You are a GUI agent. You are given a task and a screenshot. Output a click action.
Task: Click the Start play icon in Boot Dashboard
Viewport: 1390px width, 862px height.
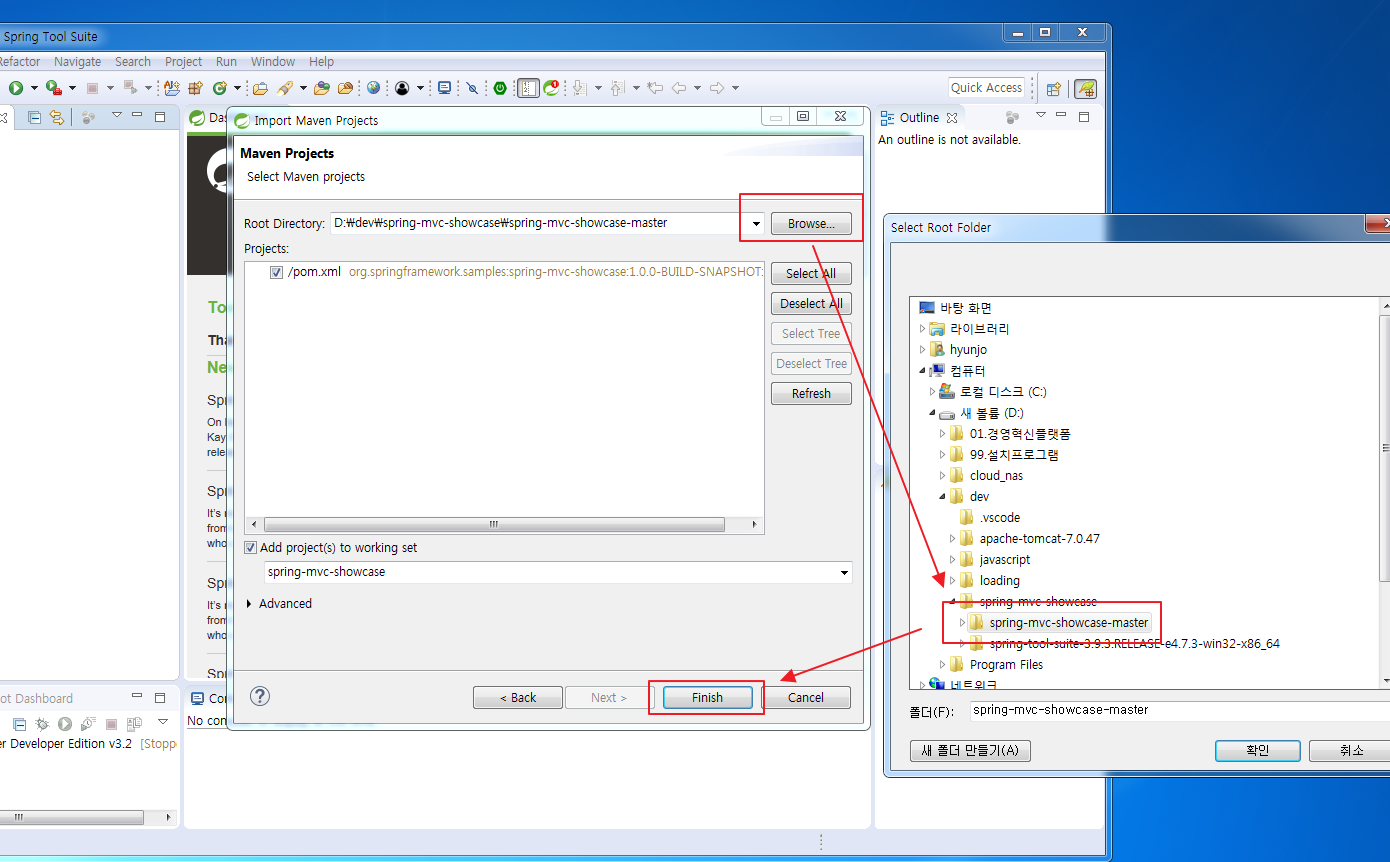pos(65,724)
